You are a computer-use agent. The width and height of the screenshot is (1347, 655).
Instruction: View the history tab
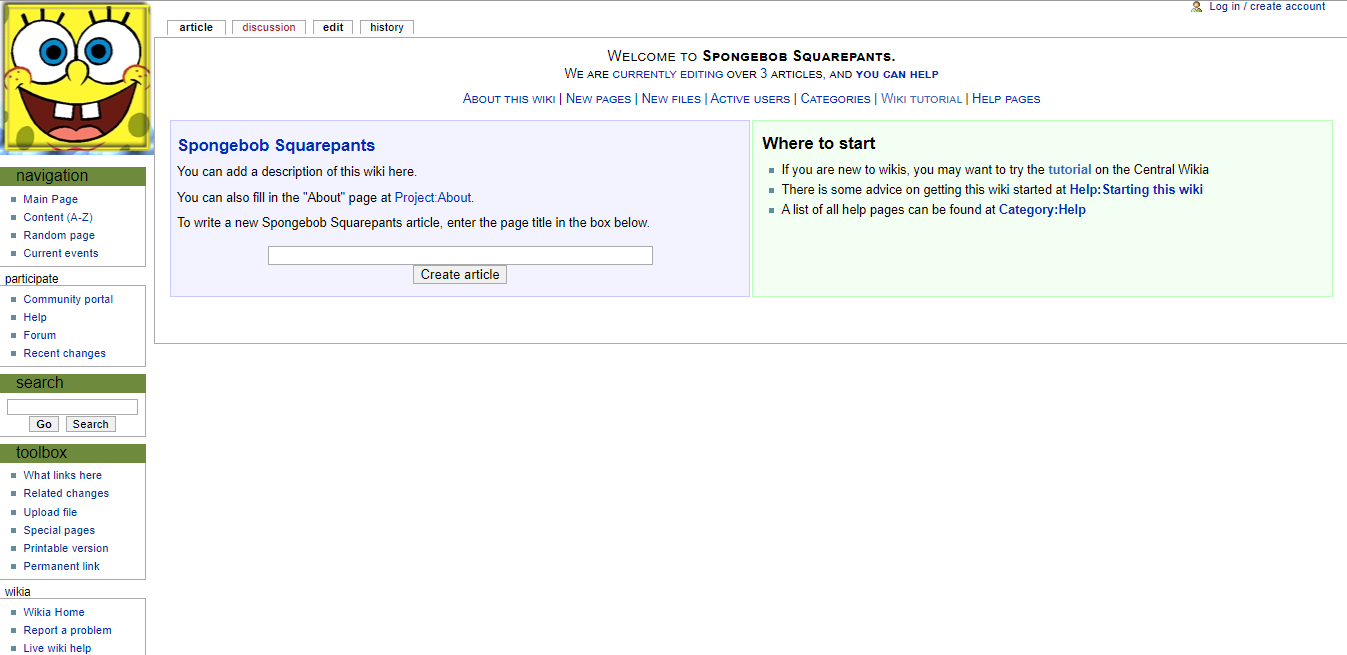pyautogui.click(x=387, y=27)
